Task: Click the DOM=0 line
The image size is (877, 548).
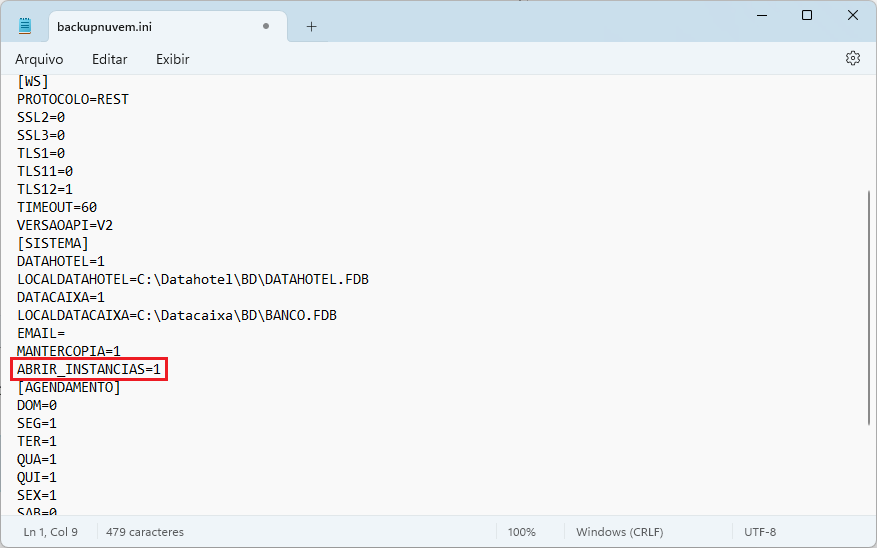Action: pyautogui.click(x=37, y=405)
